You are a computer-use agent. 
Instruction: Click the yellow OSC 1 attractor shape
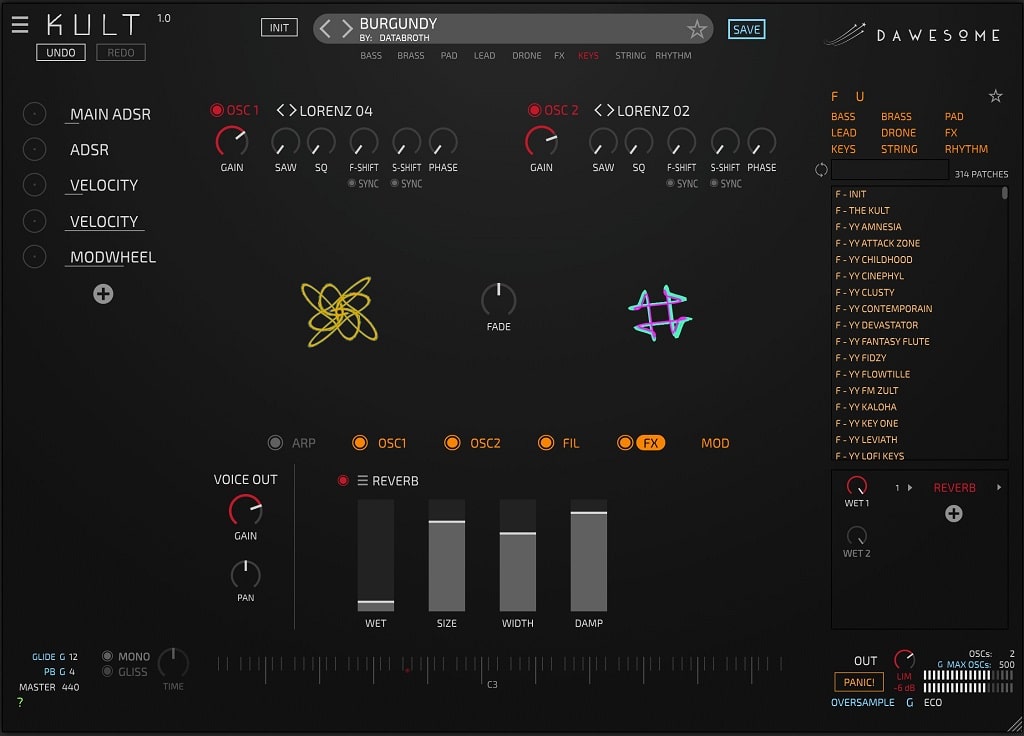pos(339,312)
